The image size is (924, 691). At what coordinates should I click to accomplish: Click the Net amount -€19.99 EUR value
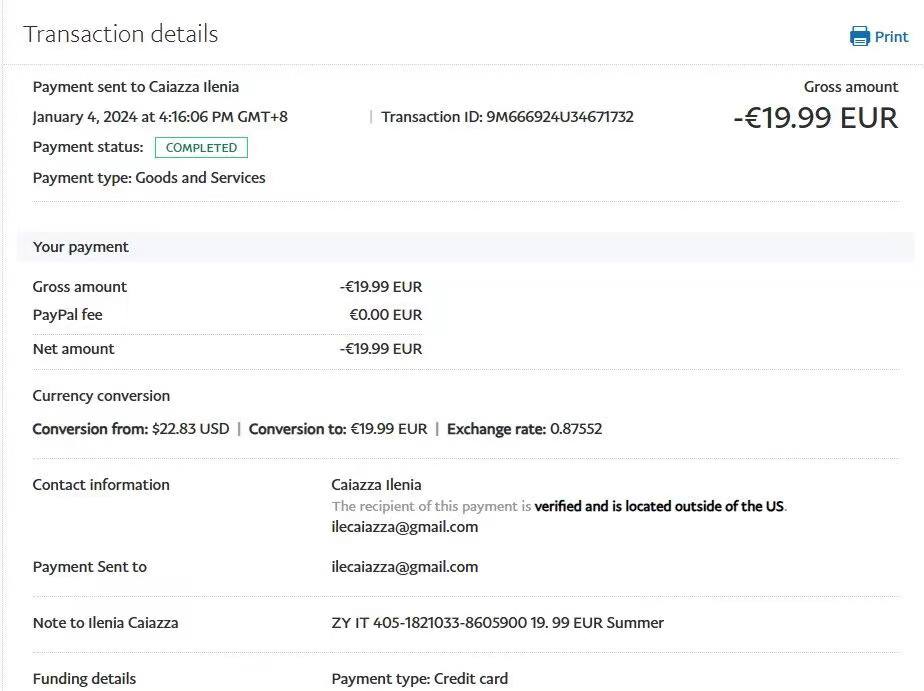coord(380,349)
